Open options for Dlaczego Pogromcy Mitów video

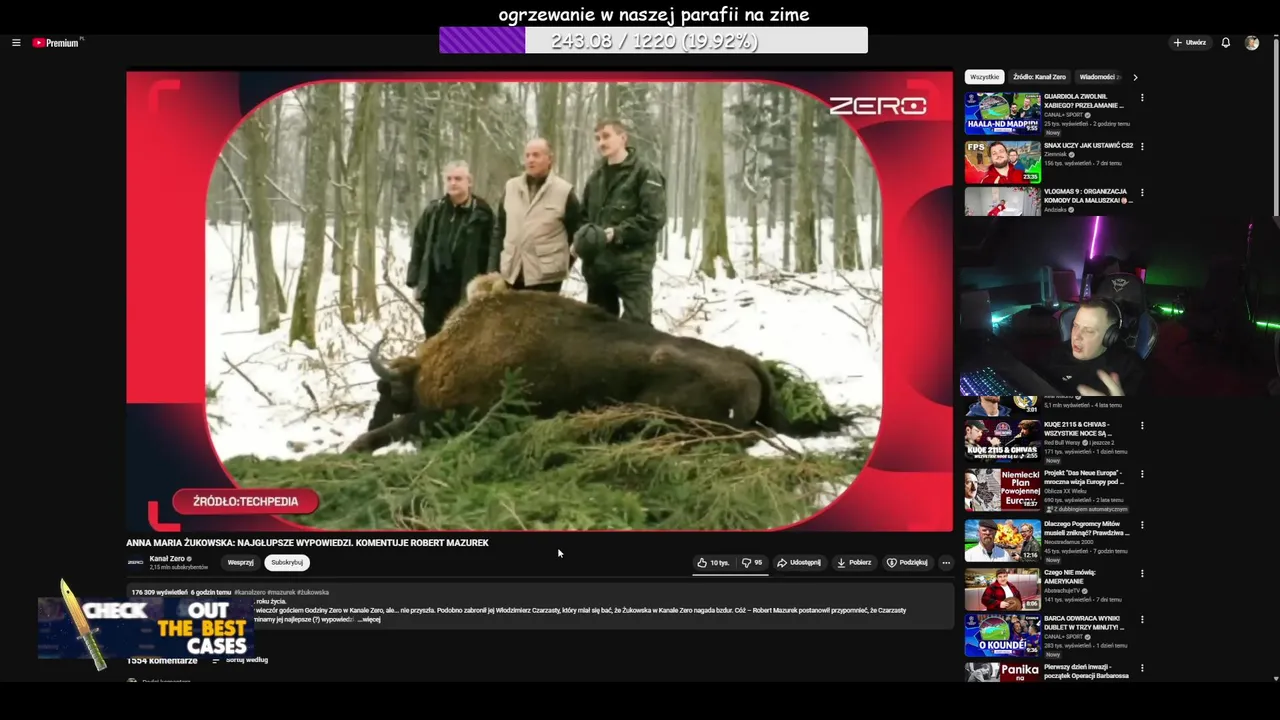pyautogui.click(x=1142, y=525)
